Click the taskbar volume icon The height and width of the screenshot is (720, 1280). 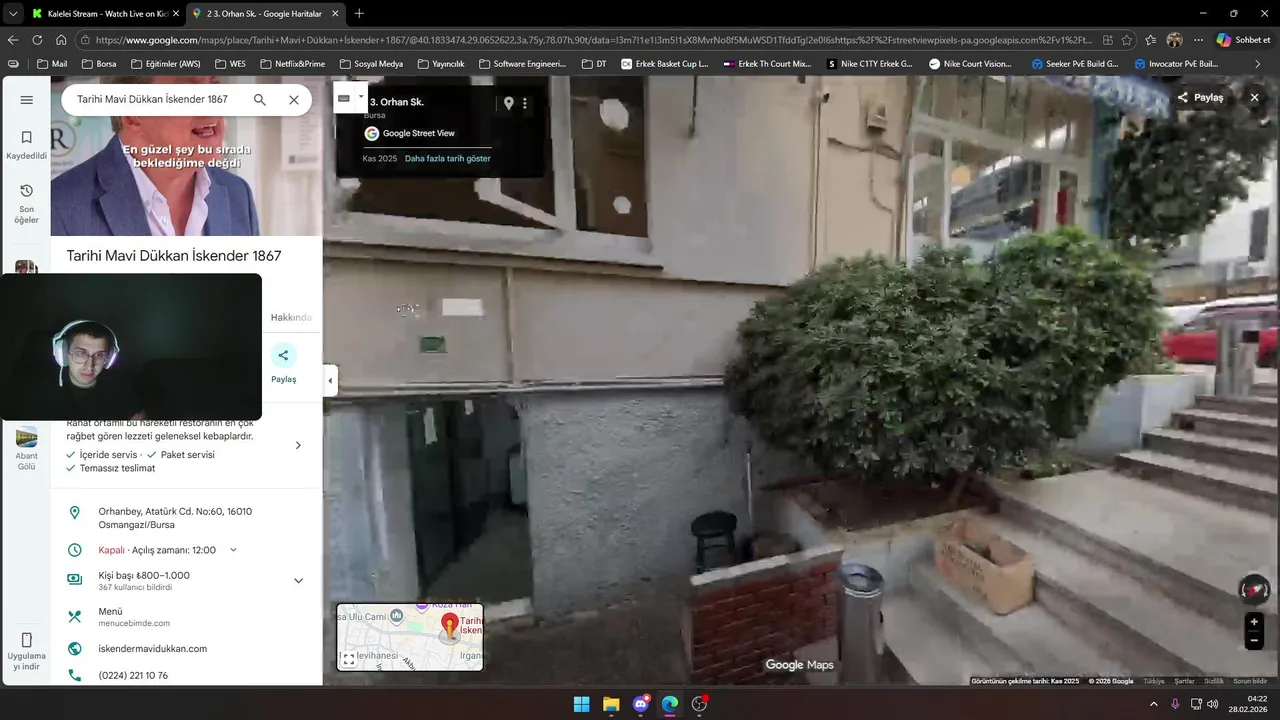pos(1212,704)
